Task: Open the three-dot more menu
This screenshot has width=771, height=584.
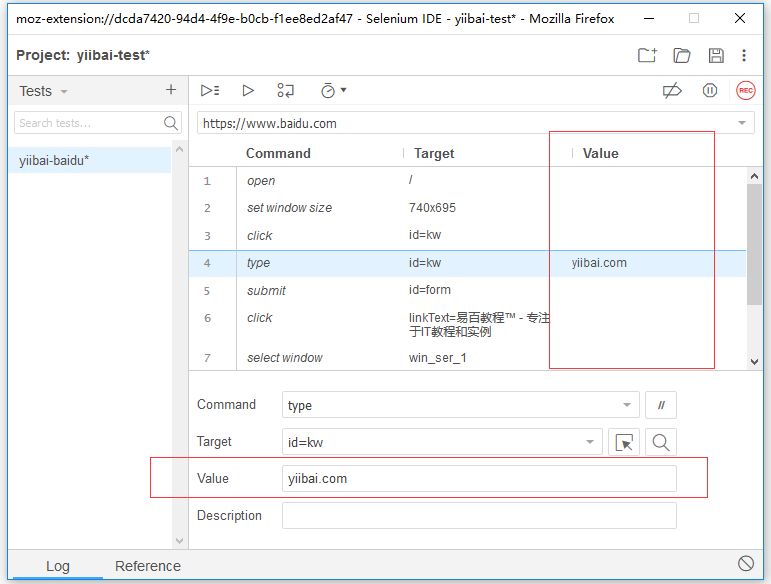Action: (744, 55)
